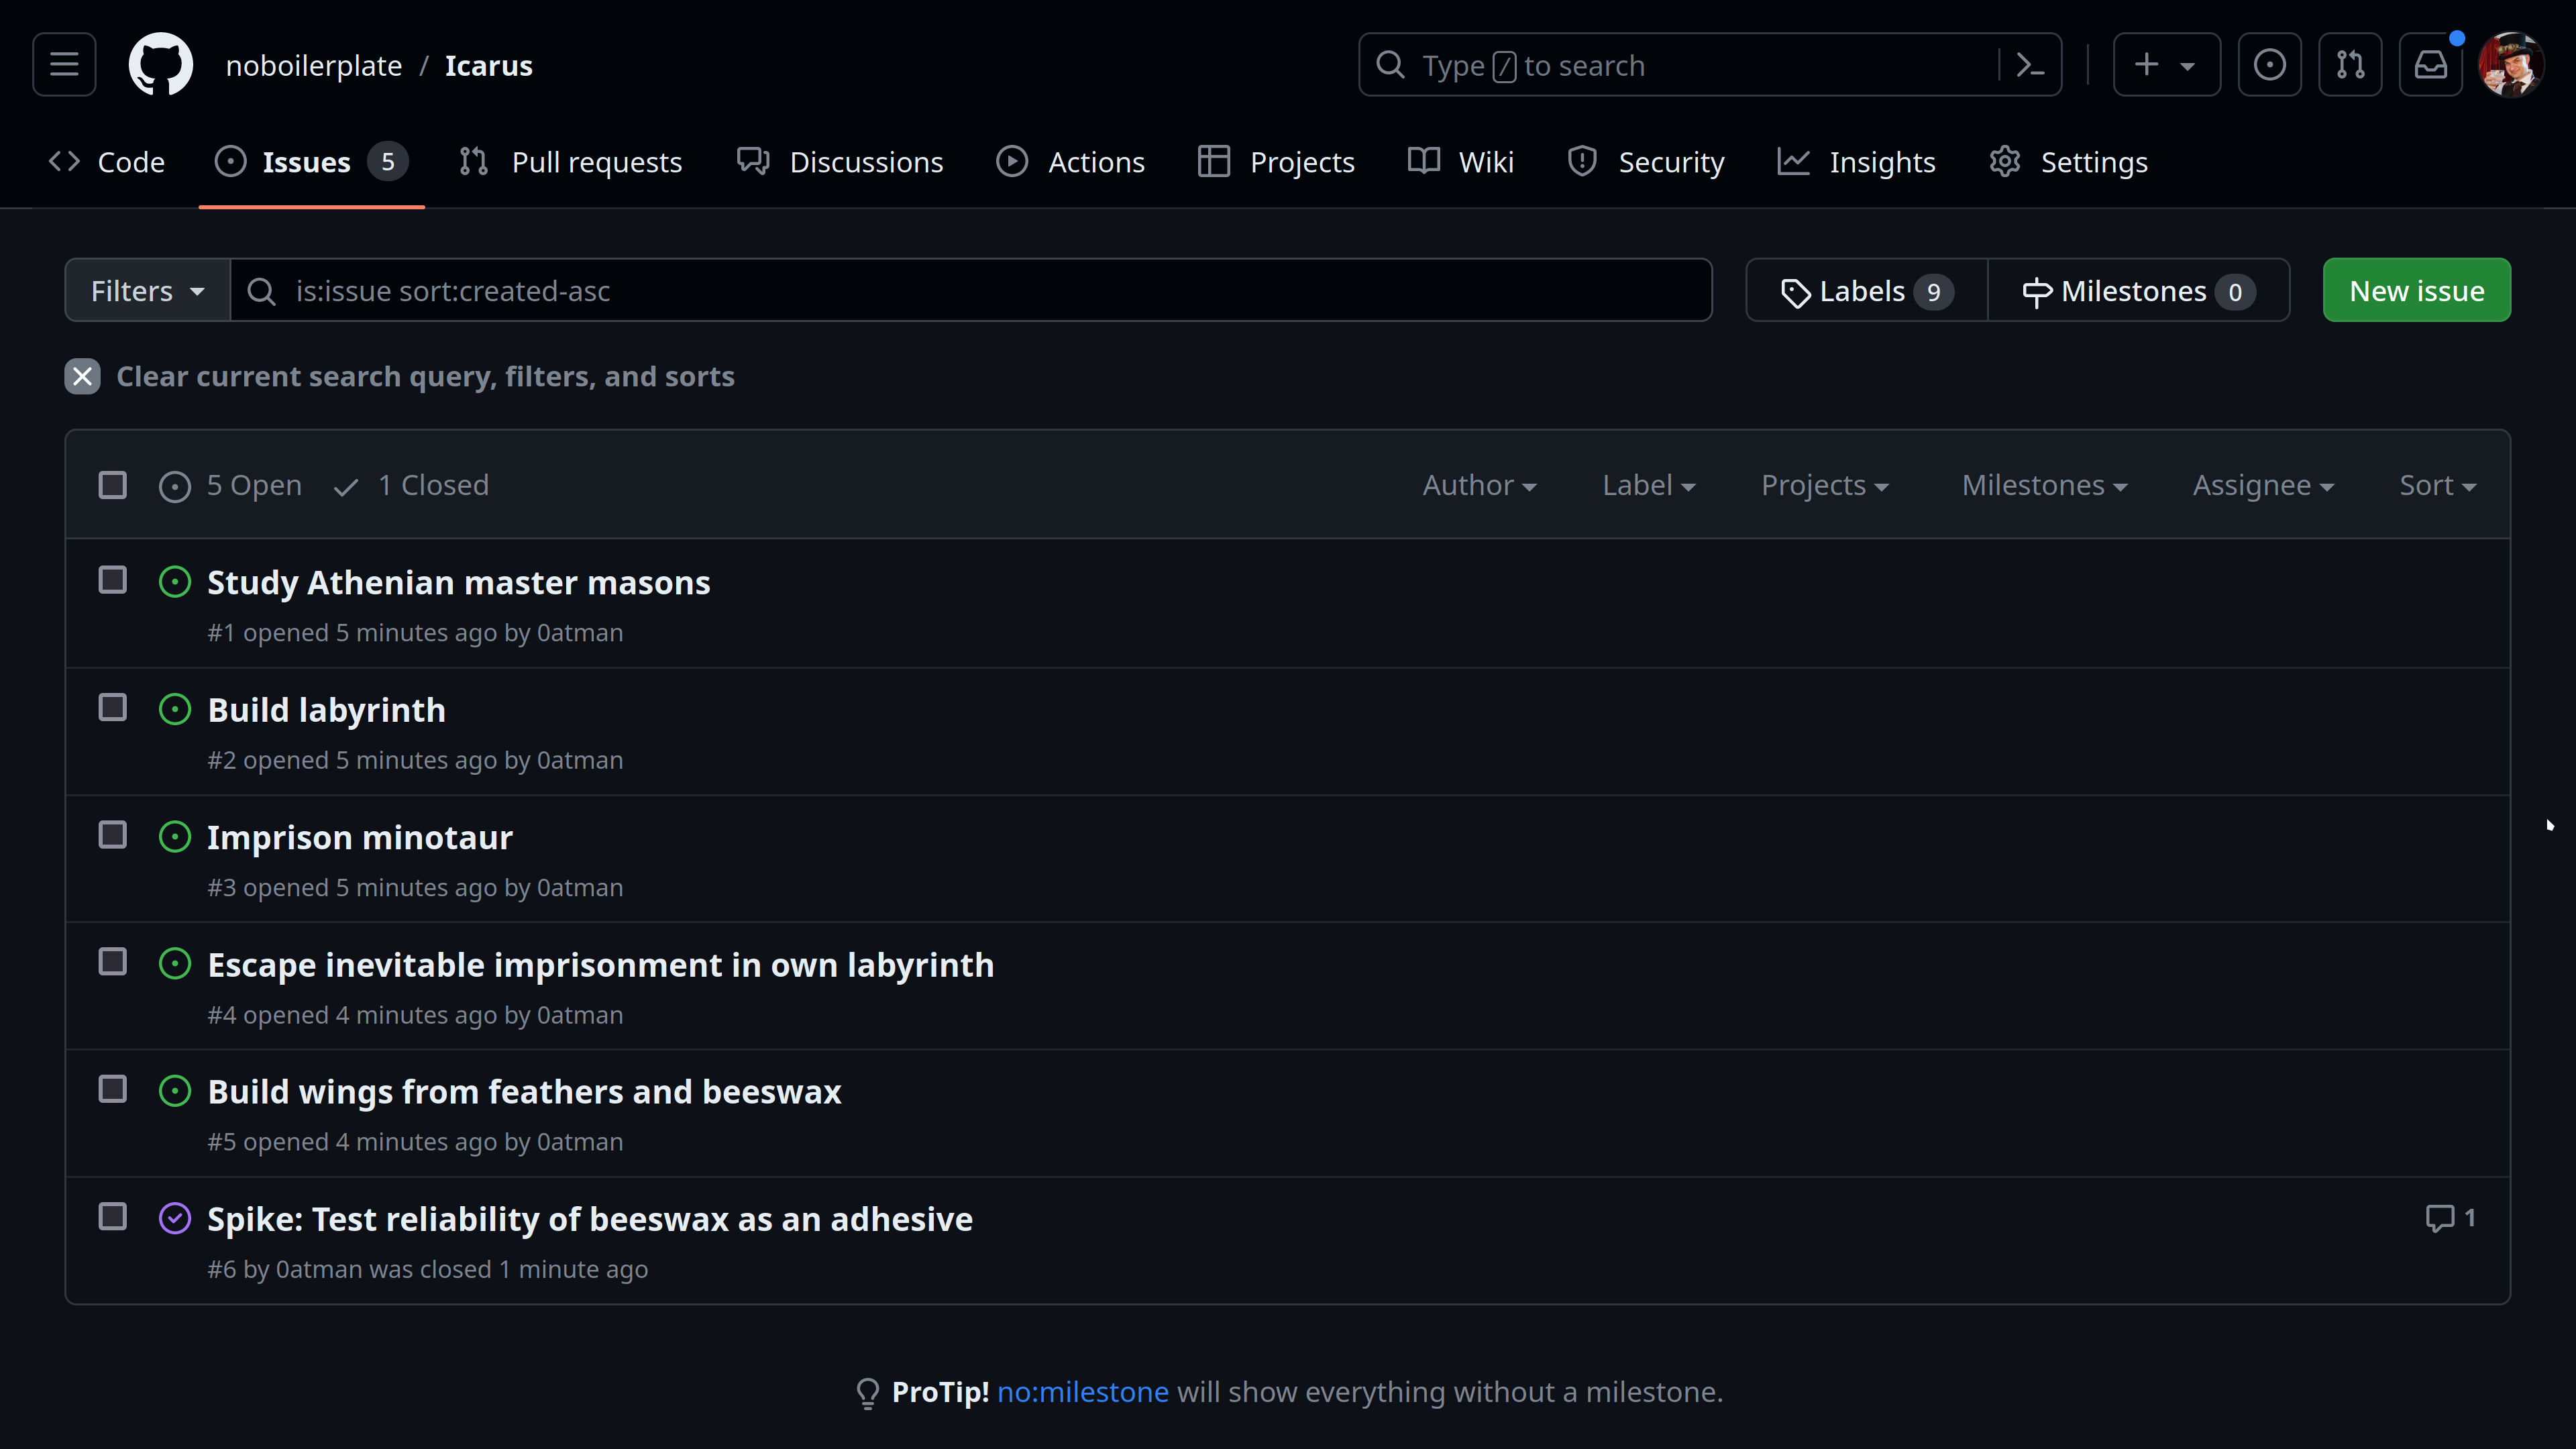Go to the Insights tab
This screenshot has width=2576, height=1449.
(1857, 162)
